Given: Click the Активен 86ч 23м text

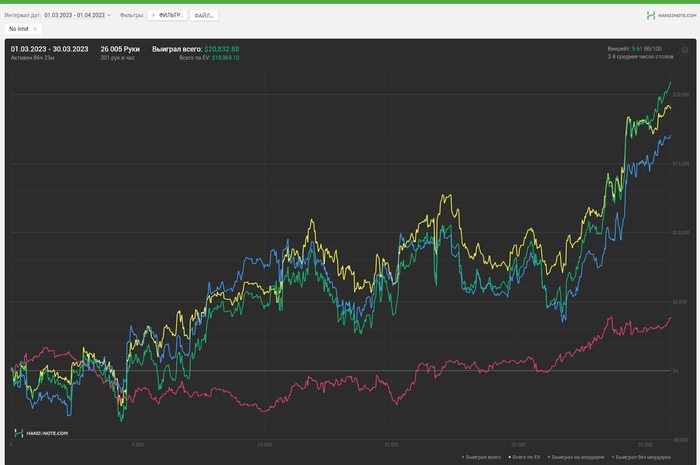Looking at the screenshot, I should click(x=33, y=58).
